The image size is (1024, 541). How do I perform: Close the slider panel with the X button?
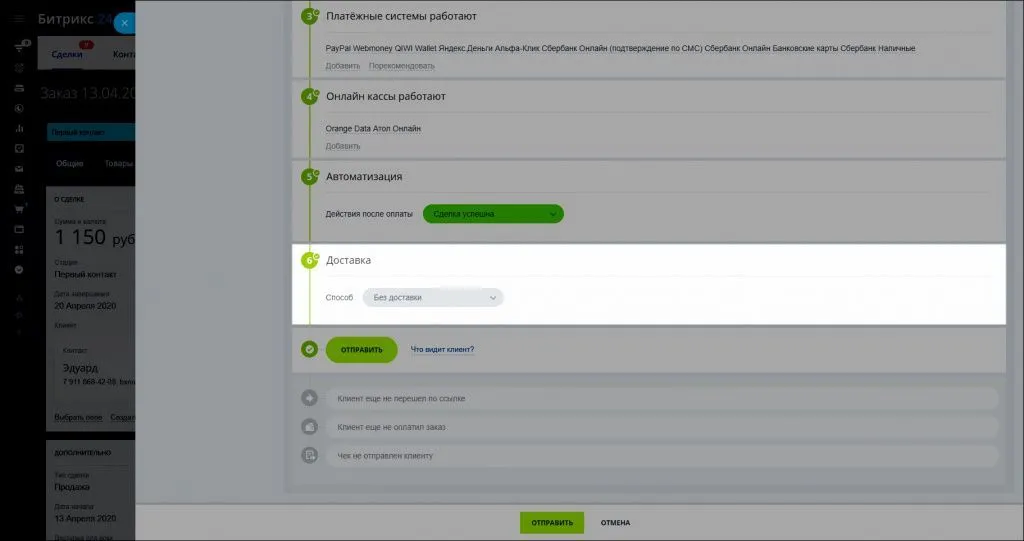tap(124, 23)
